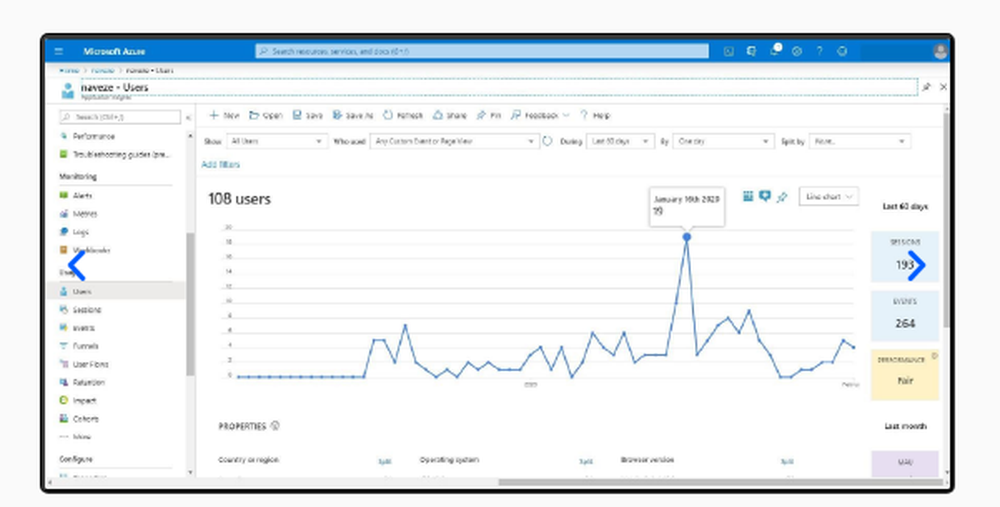
Task: Click Pin in the toolbar
Action: (x=489, y=115)
